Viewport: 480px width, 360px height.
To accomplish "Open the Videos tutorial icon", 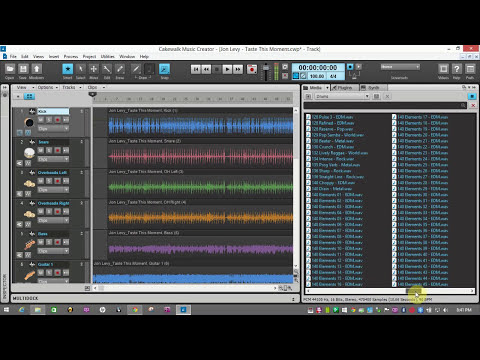I will tap(443, 69).
